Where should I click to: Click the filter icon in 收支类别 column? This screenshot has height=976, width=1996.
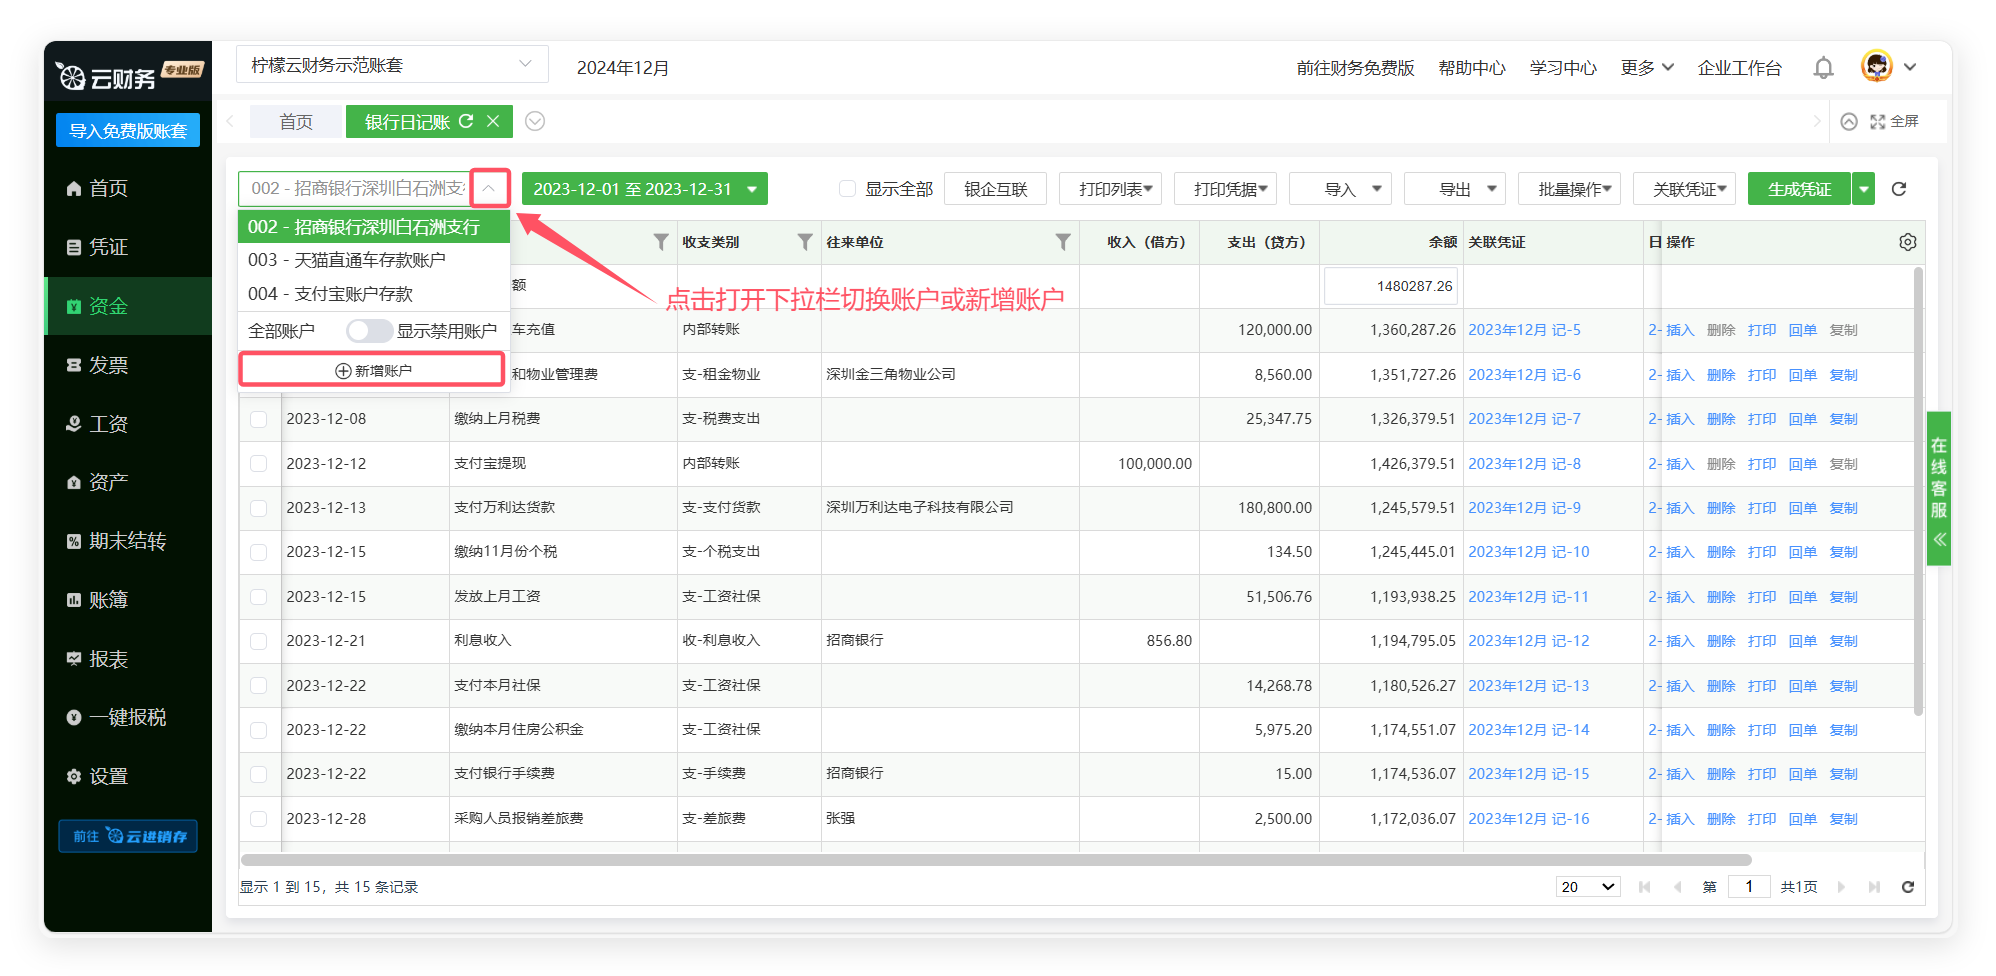804,242
